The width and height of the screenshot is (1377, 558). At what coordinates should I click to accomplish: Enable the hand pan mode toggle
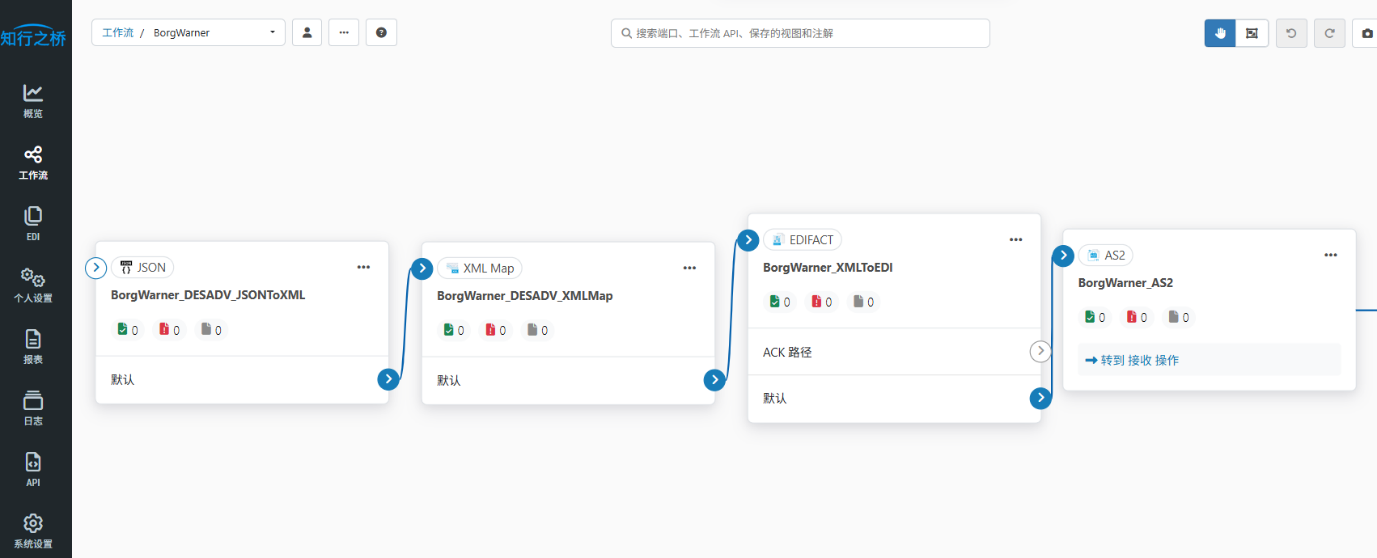[1219, 33]
